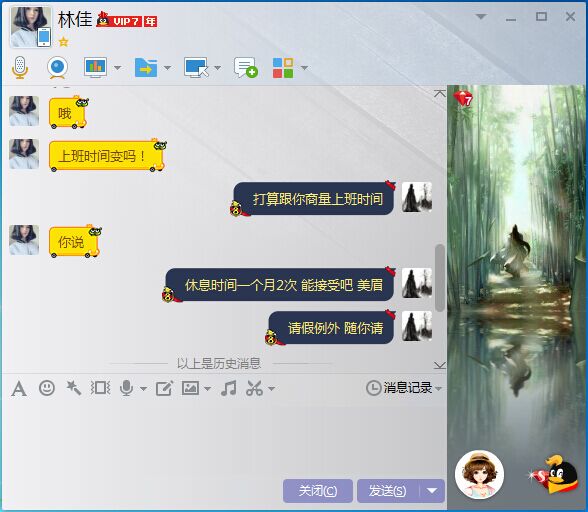The height and width of the screenshot is (512, 588).
Task: Expand presentation options dropdown arrow
Action: pyautogui.click(x=117, y=68)
